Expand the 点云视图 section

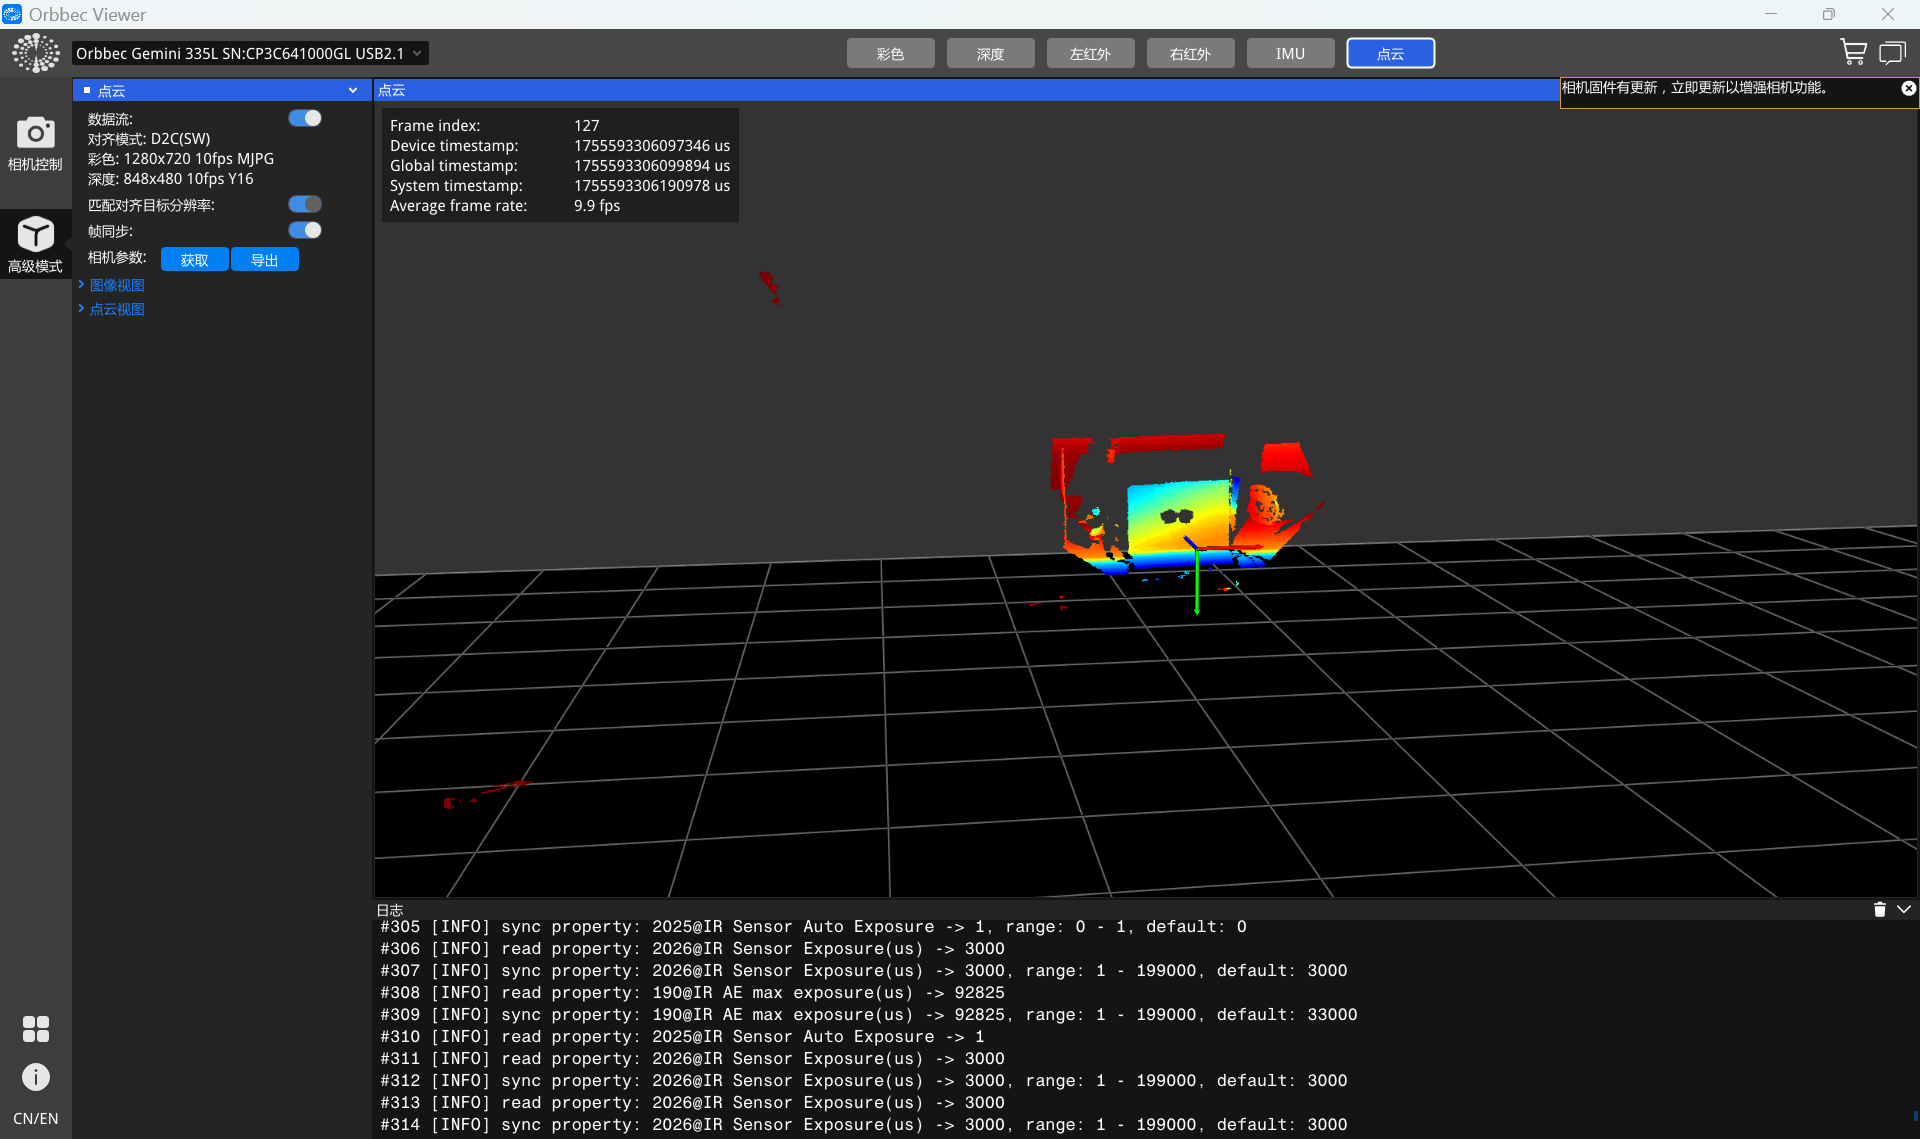tap(116, 309)
